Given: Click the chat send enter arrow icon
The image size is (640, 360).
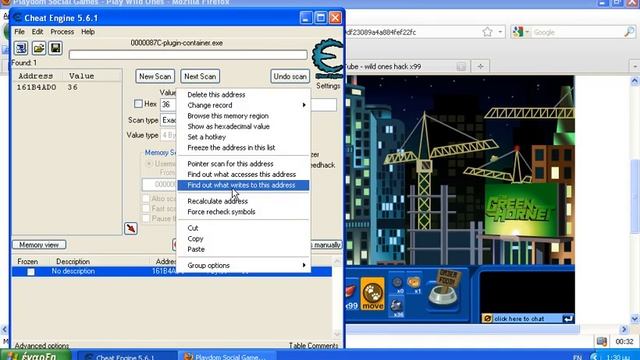Looking at the screenshot, I should (x=568, y=318).
